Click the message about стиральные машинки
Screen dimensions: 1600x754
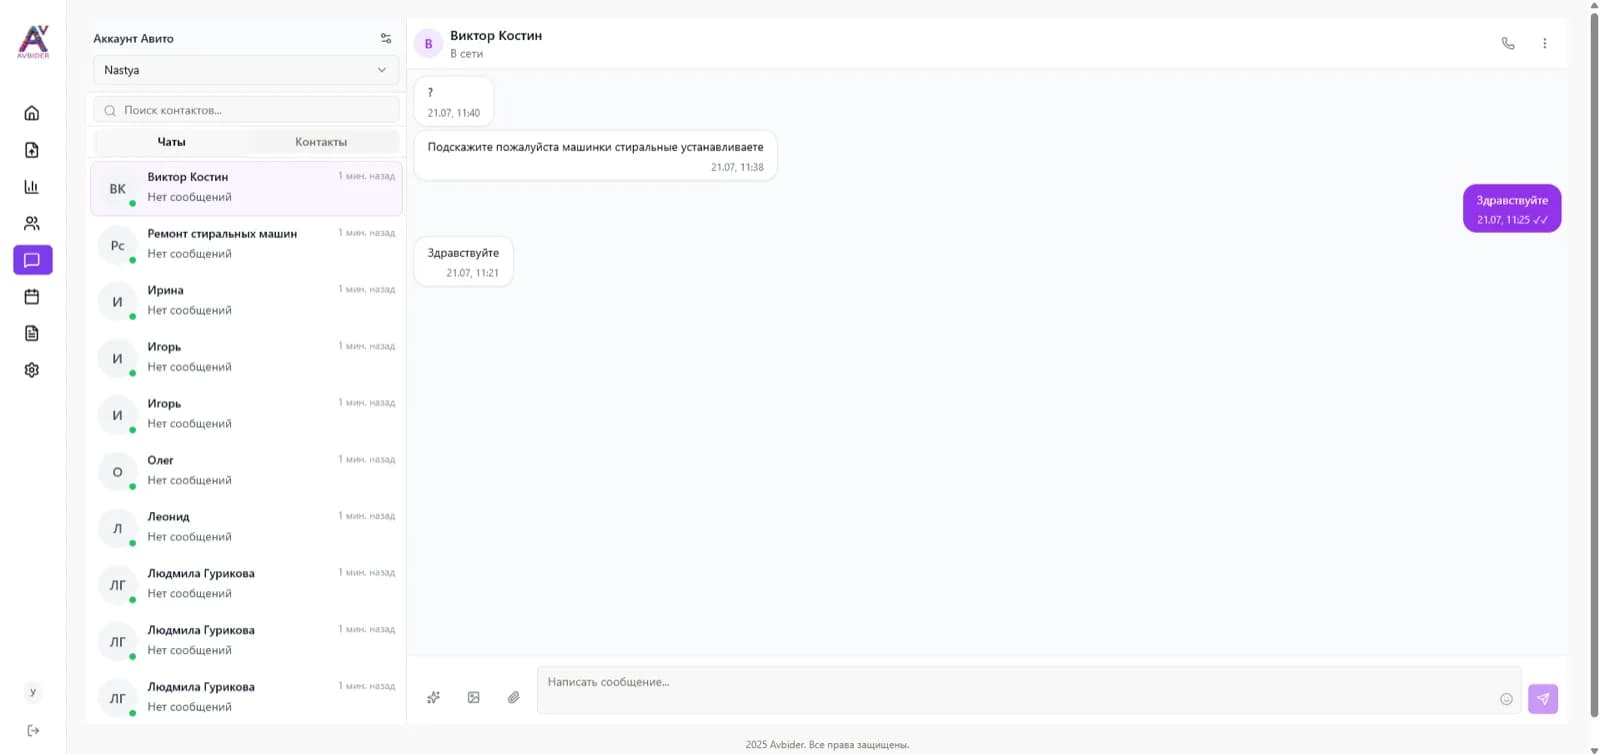coord(595,155)
